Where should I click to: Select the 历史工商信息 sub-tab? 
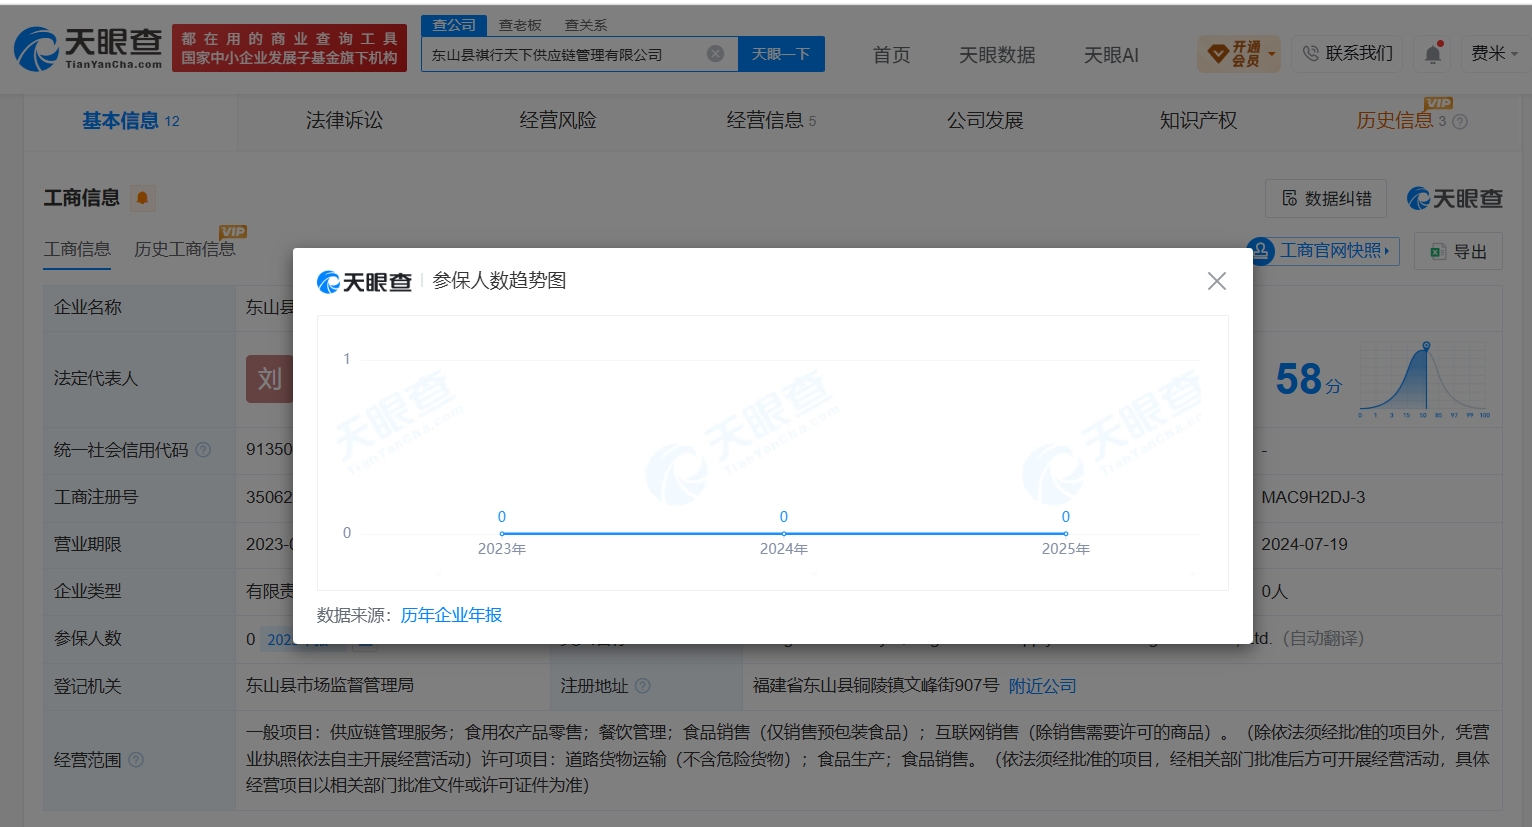click(x=184, y=249)
